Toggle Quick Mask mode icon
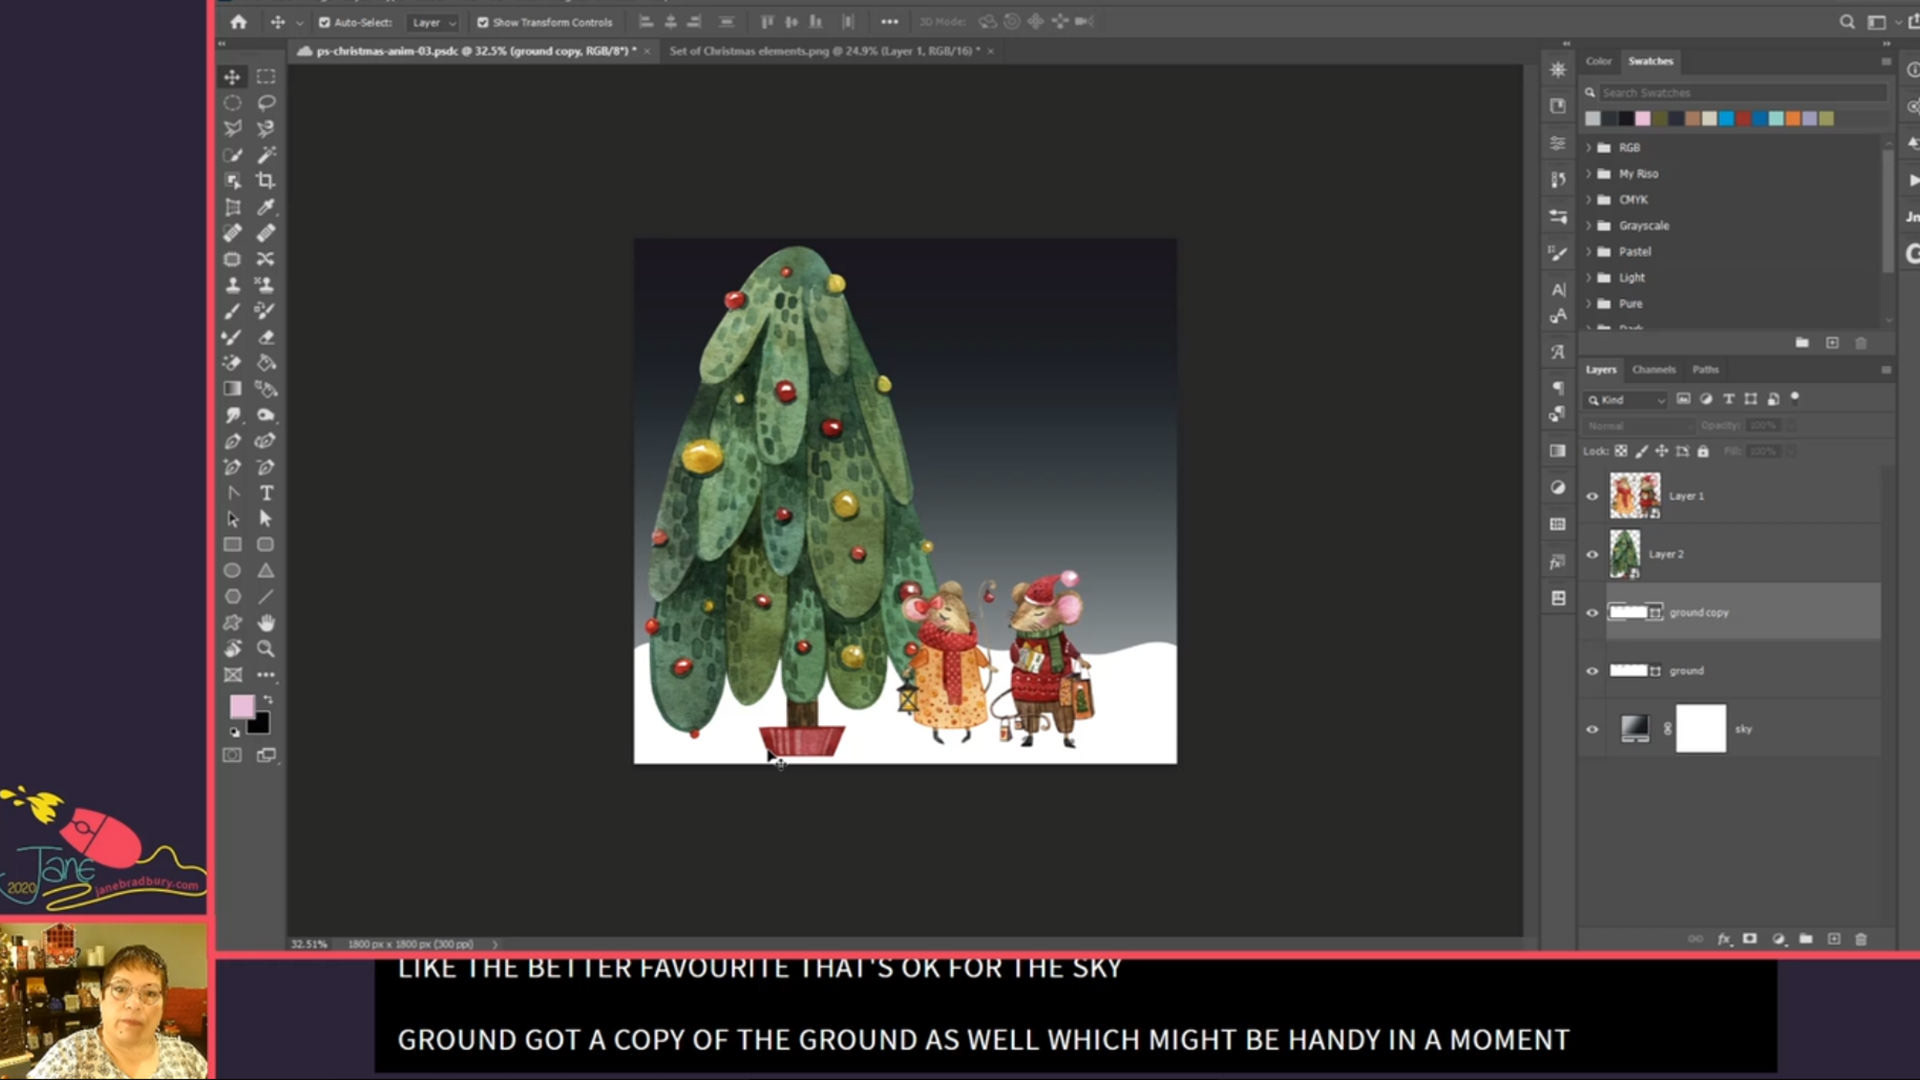Viewport: 1920px width, 1080px height. (232, 755)
